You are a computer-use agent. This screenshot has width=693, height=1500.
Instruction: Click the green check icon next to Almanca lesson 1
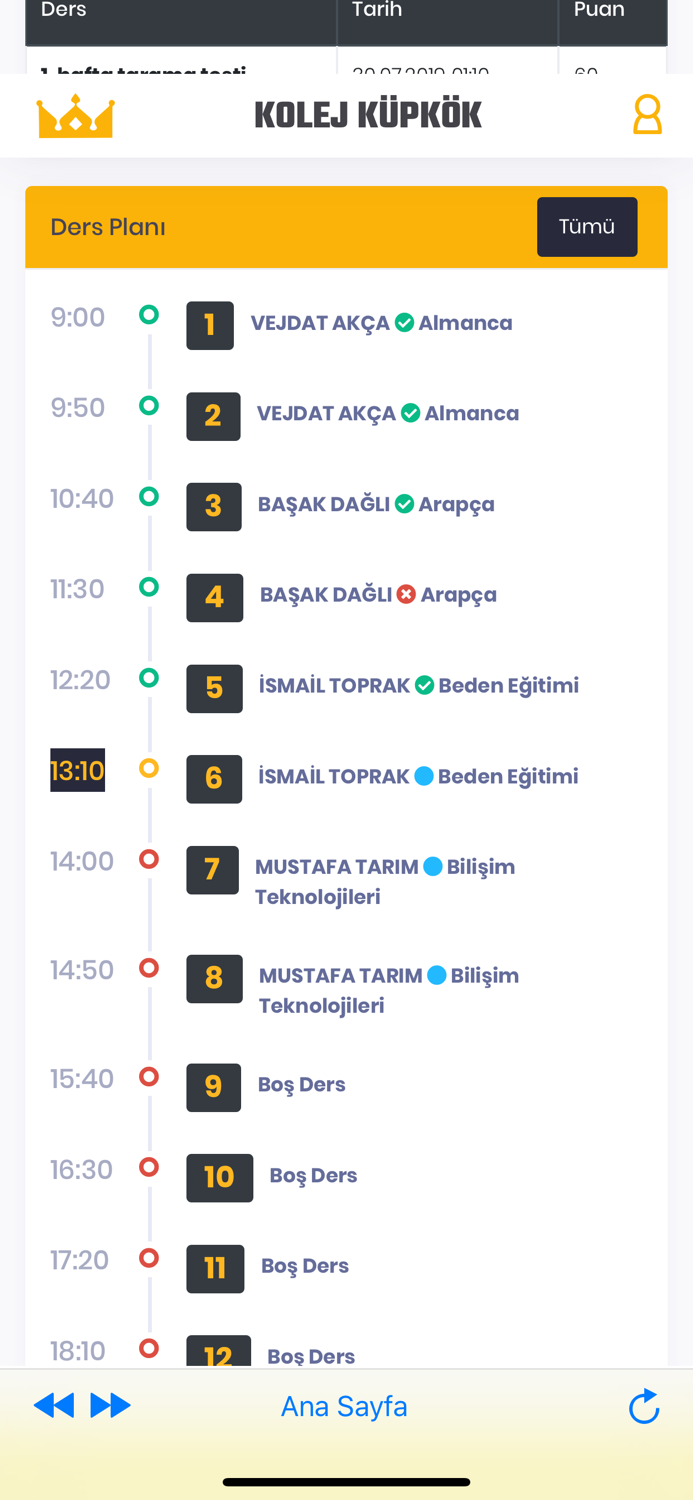(405, 322)
